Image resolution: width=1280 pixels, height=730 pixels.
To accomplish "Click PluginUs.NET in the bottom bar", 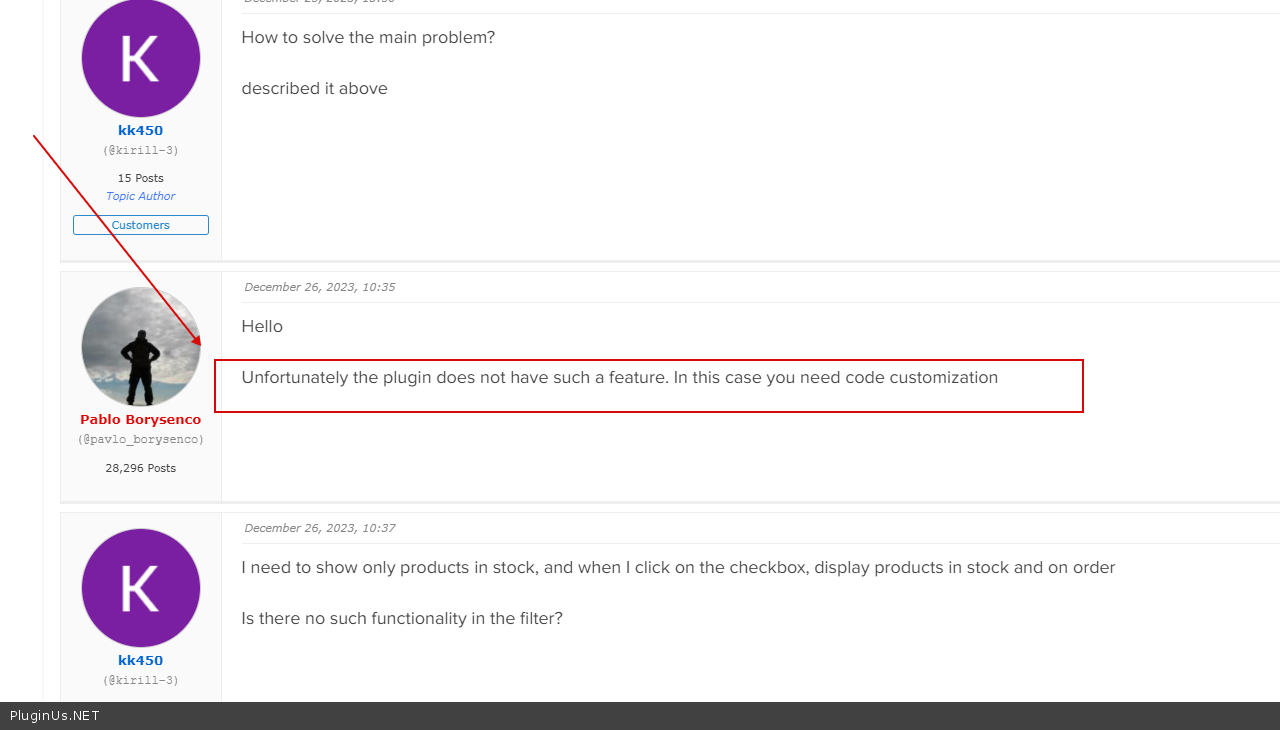I will [x=55, y=716].
